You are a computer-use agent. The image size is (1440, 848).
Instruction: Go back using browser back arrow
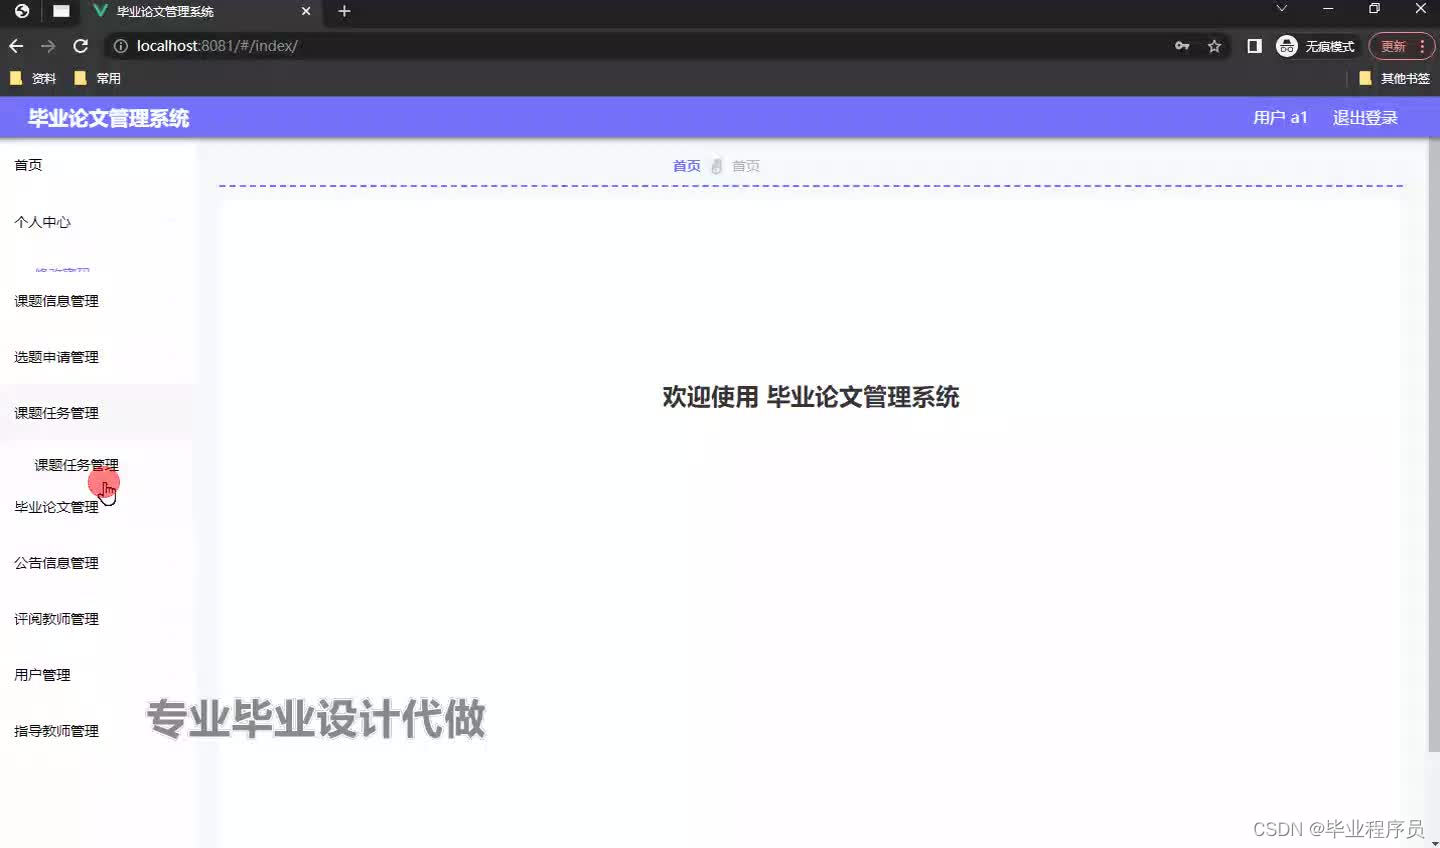point(16,46)
